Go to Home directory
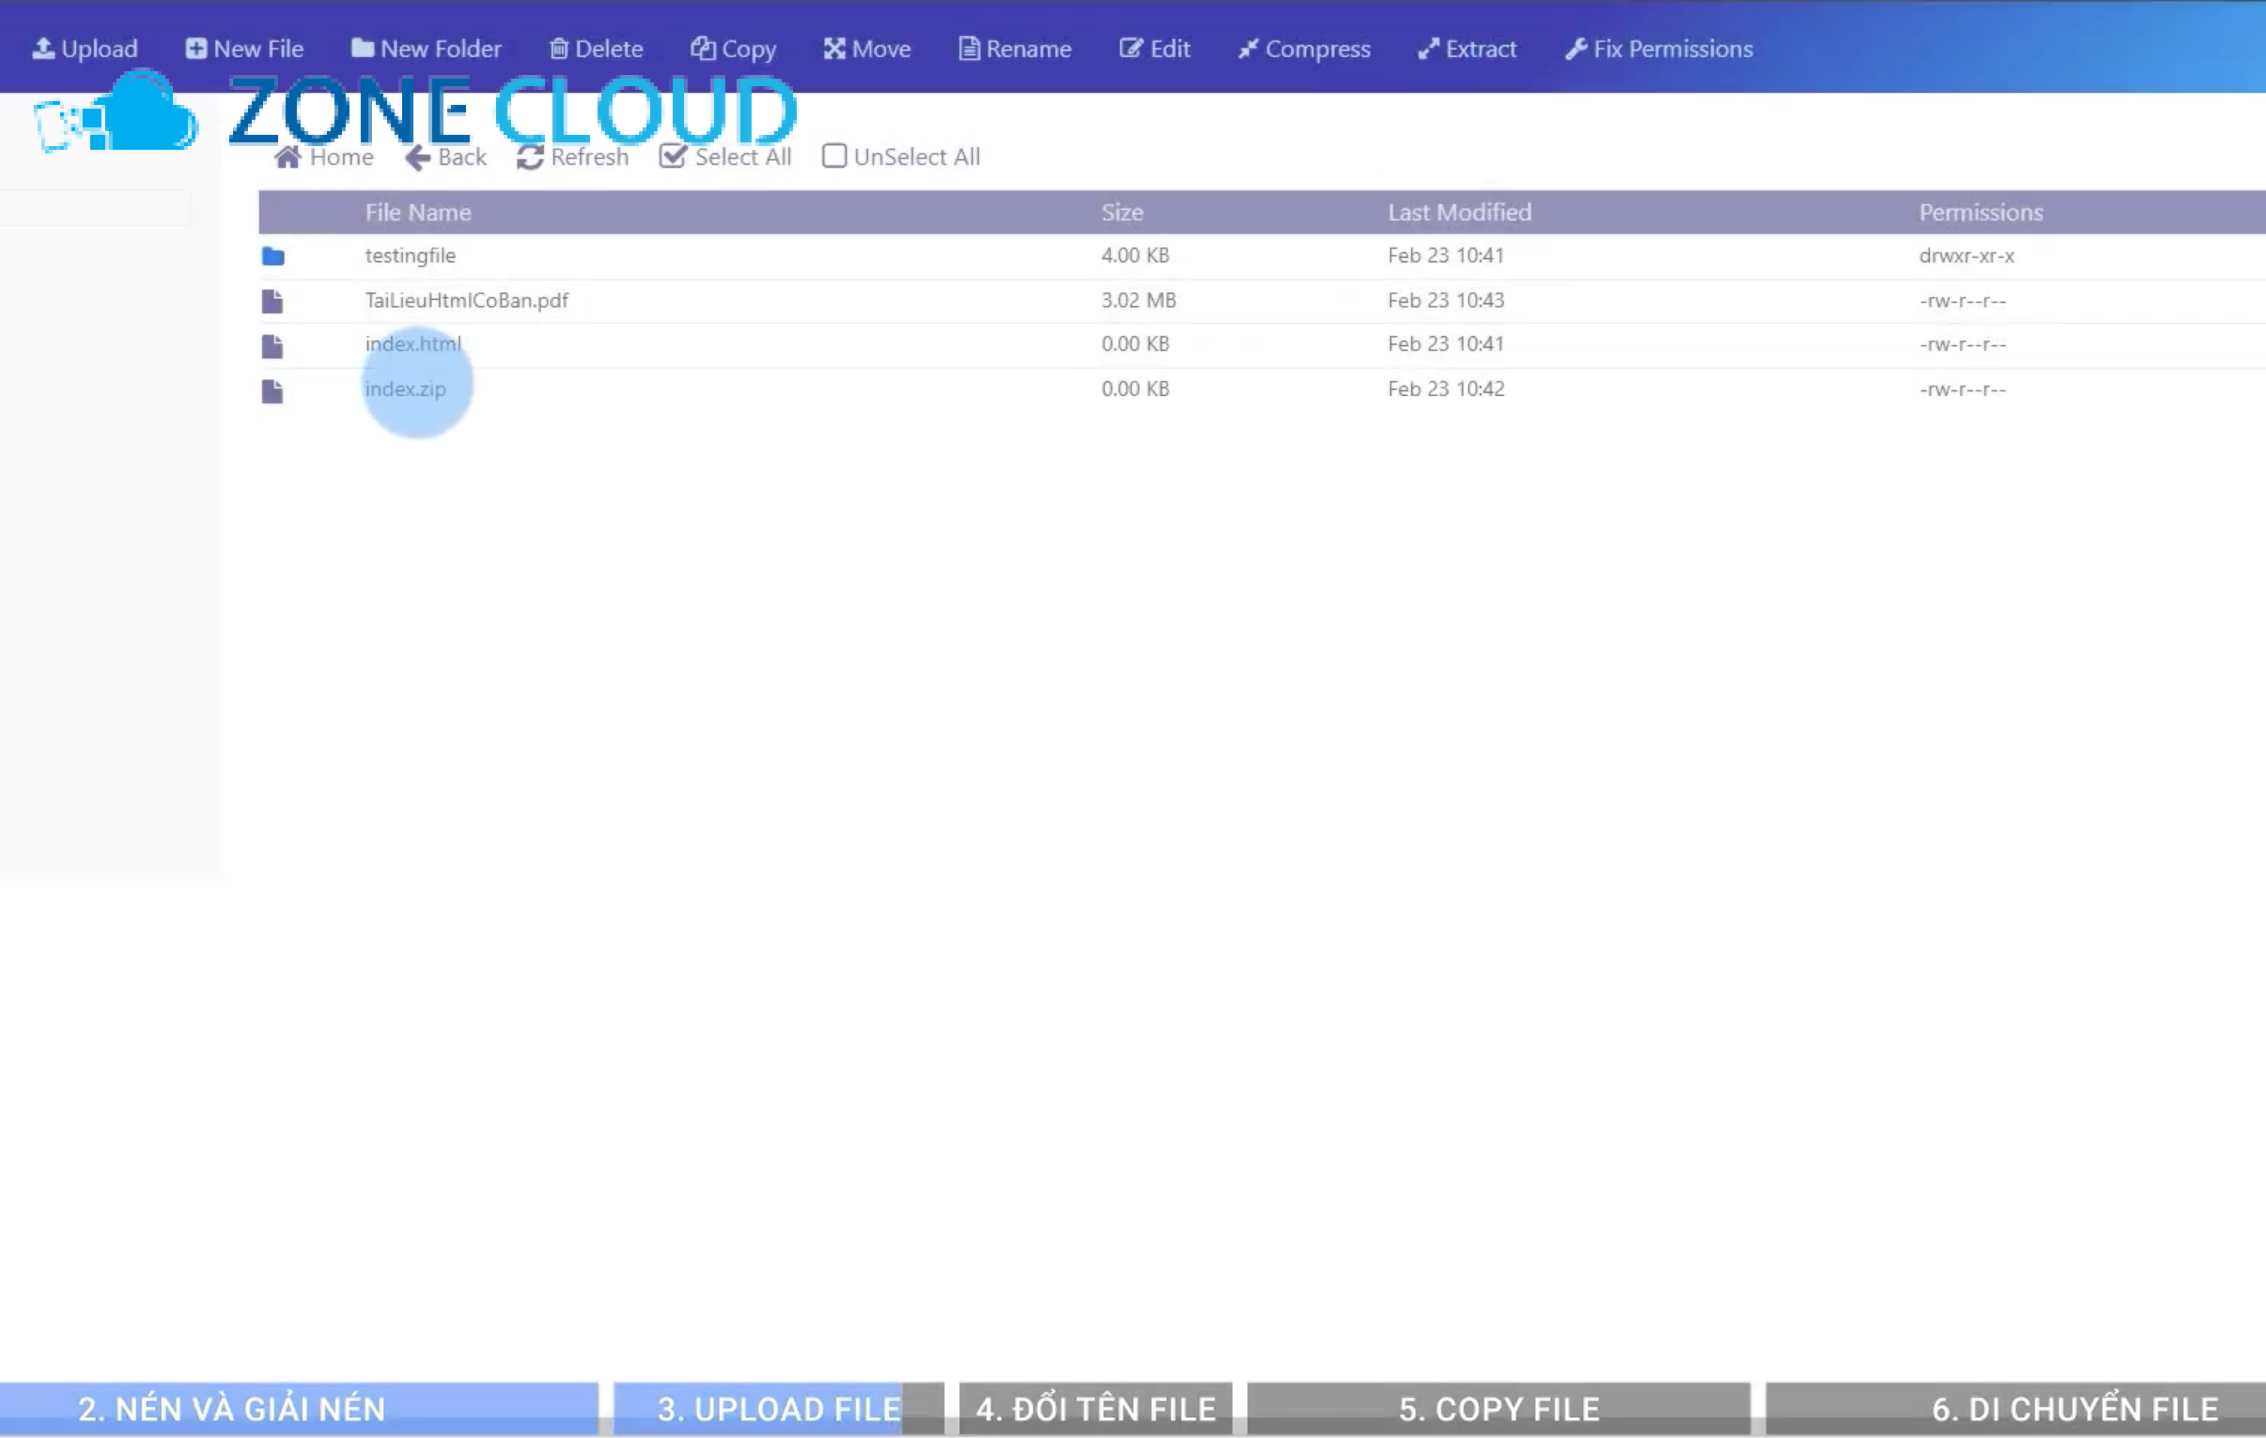The height and width of the screenshot is (1438, 2266). [x=324, y=157]
